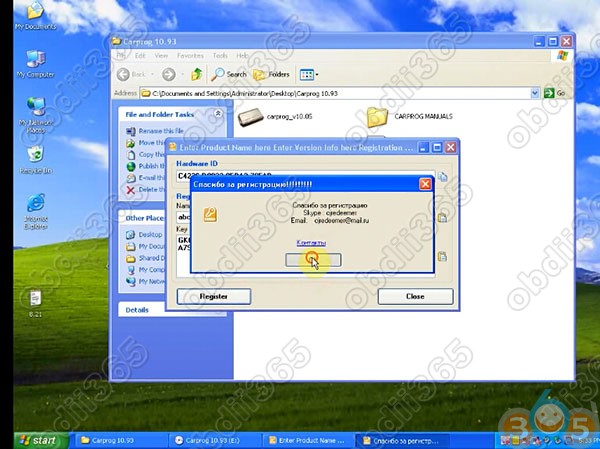Click Publish this file task icon
Viewport: 600px width, 449px height.
131,166
